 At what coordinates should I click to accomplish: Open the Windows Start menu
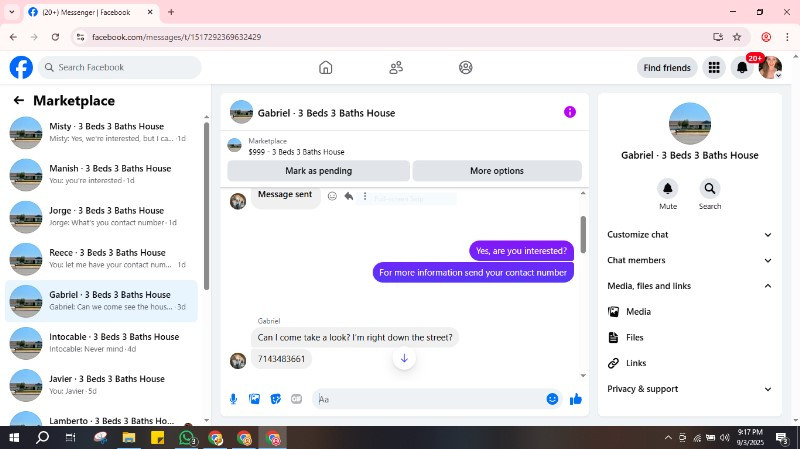coord(14,438)
